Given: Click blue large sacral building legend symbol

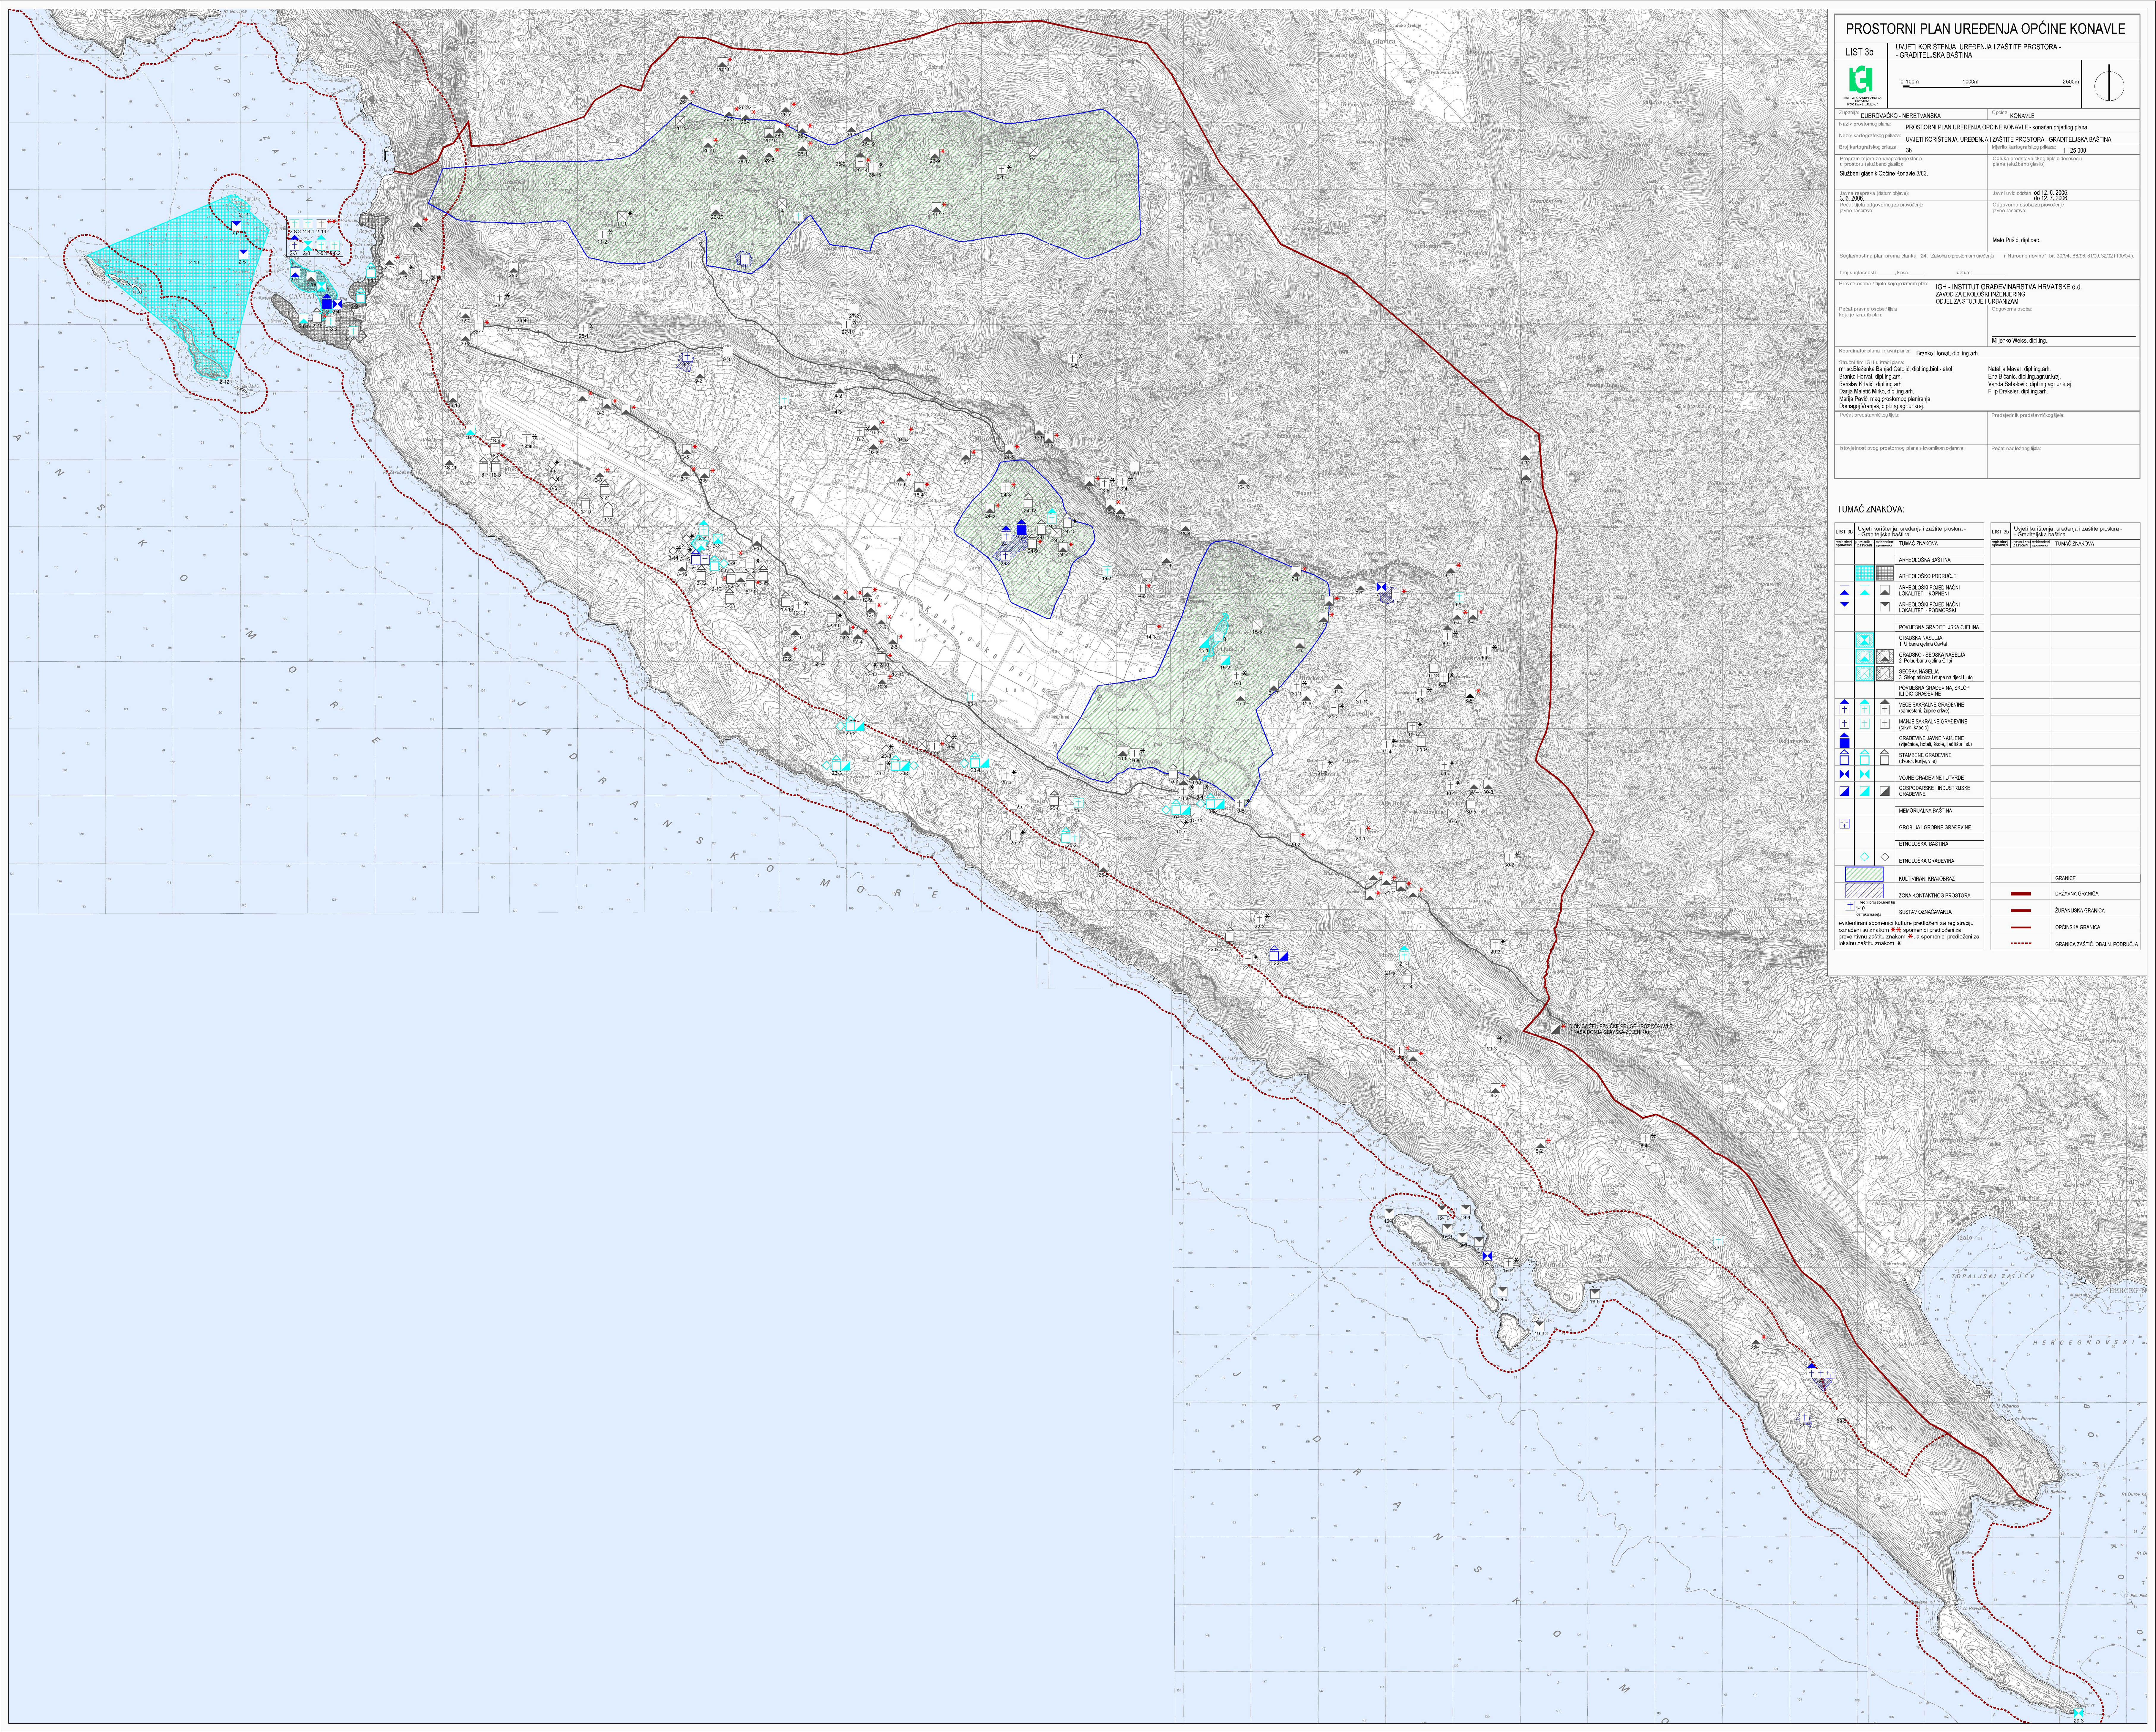Looking at the screenshot, I should (x=1845, y=707).
